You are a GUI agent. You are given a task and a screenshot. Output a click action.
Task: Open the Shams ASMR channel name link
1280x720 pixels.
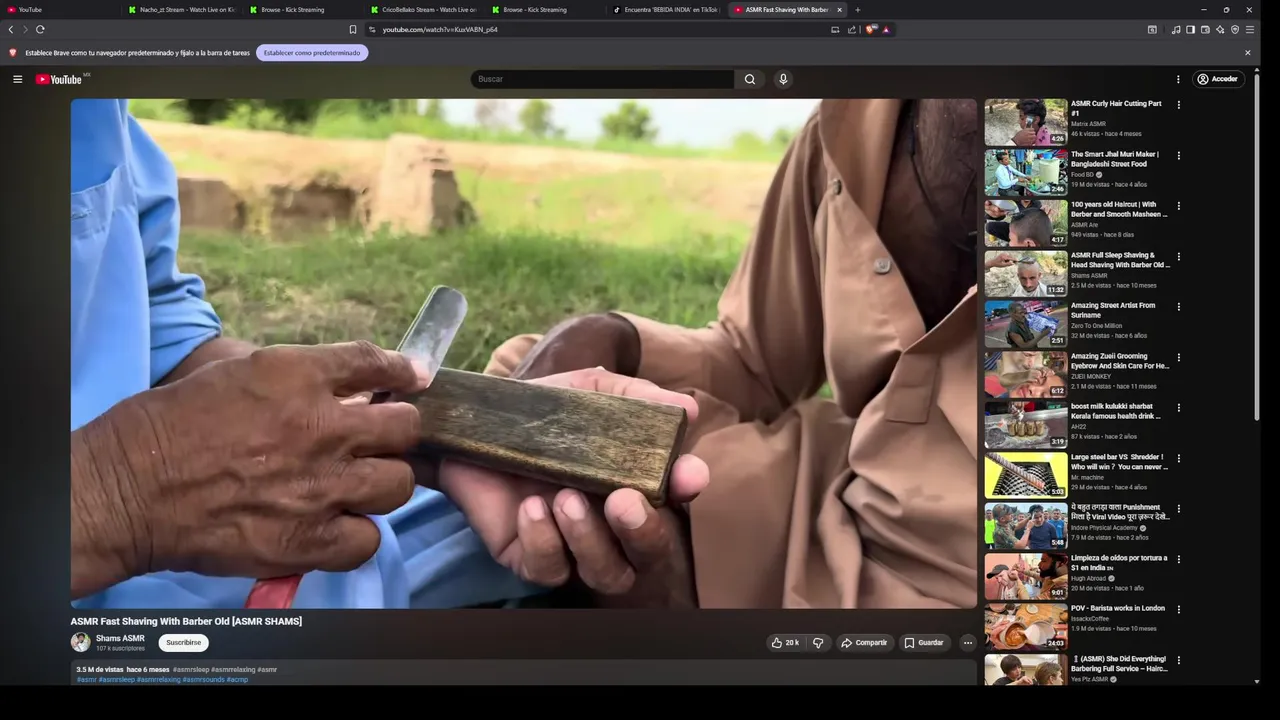pos(120,638)
